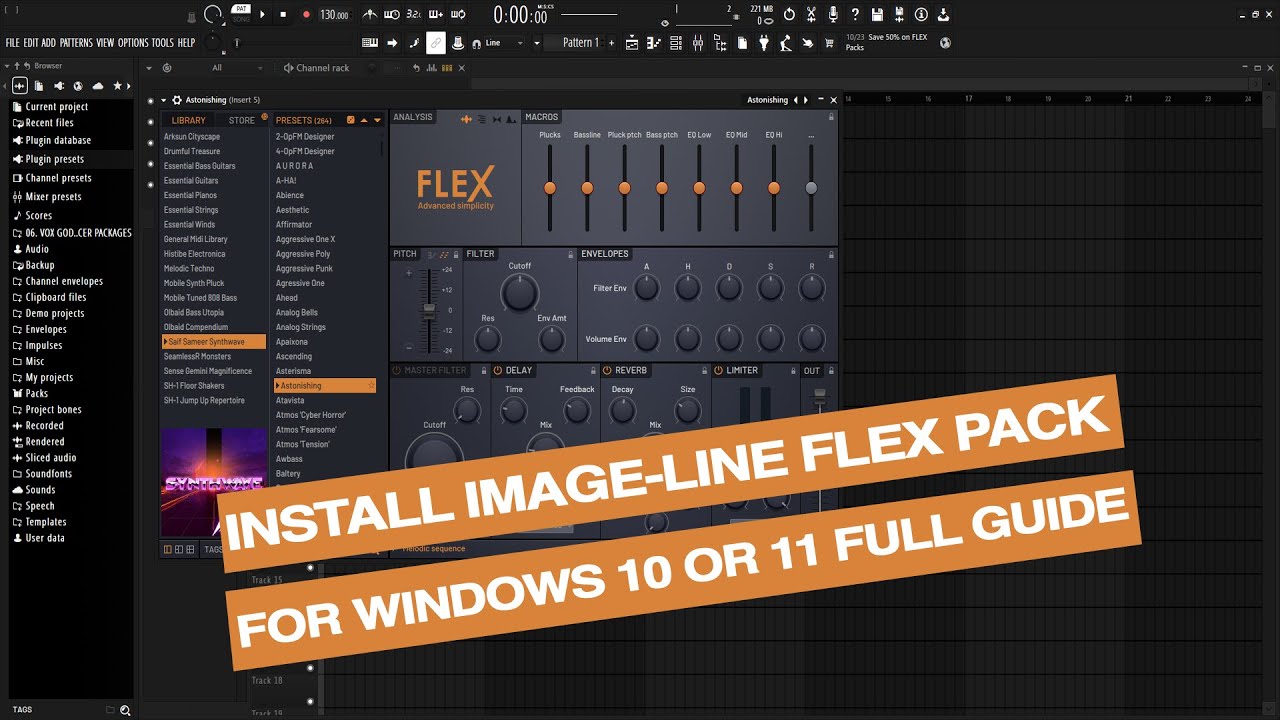
Task: Click the question mark help icon
Action: pos(855,14)
